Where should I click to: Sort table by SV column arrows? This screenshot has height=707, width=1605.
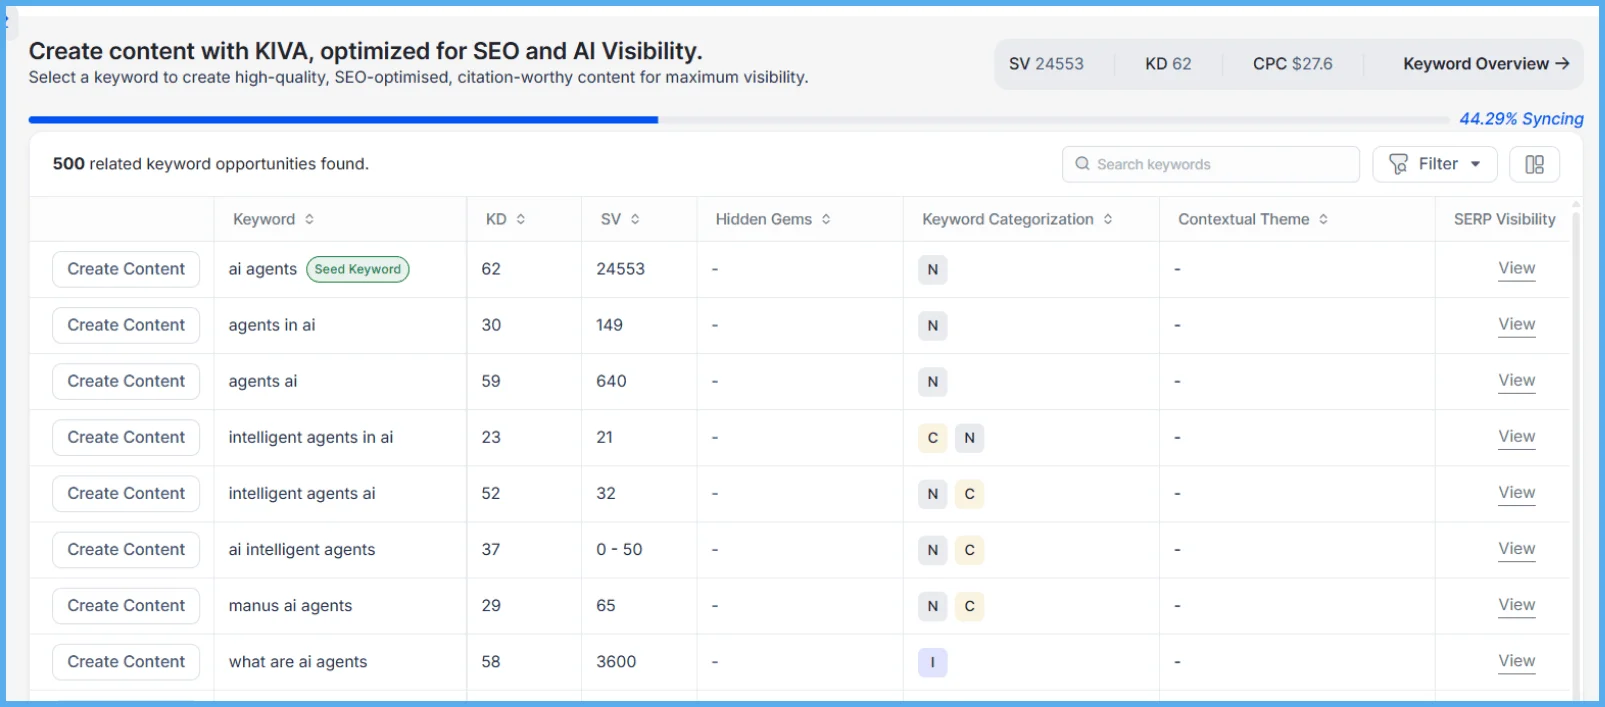pyautogui.click(x=635, y=219)
